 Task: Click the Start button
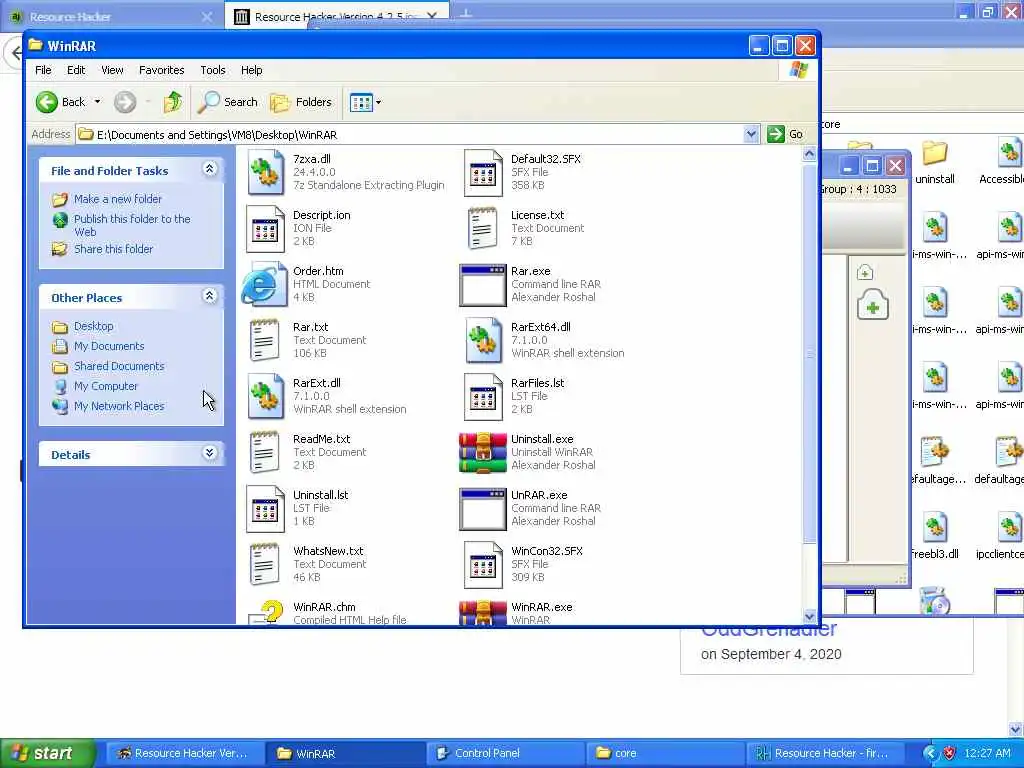pyautogui.click(x=46, y=753)
